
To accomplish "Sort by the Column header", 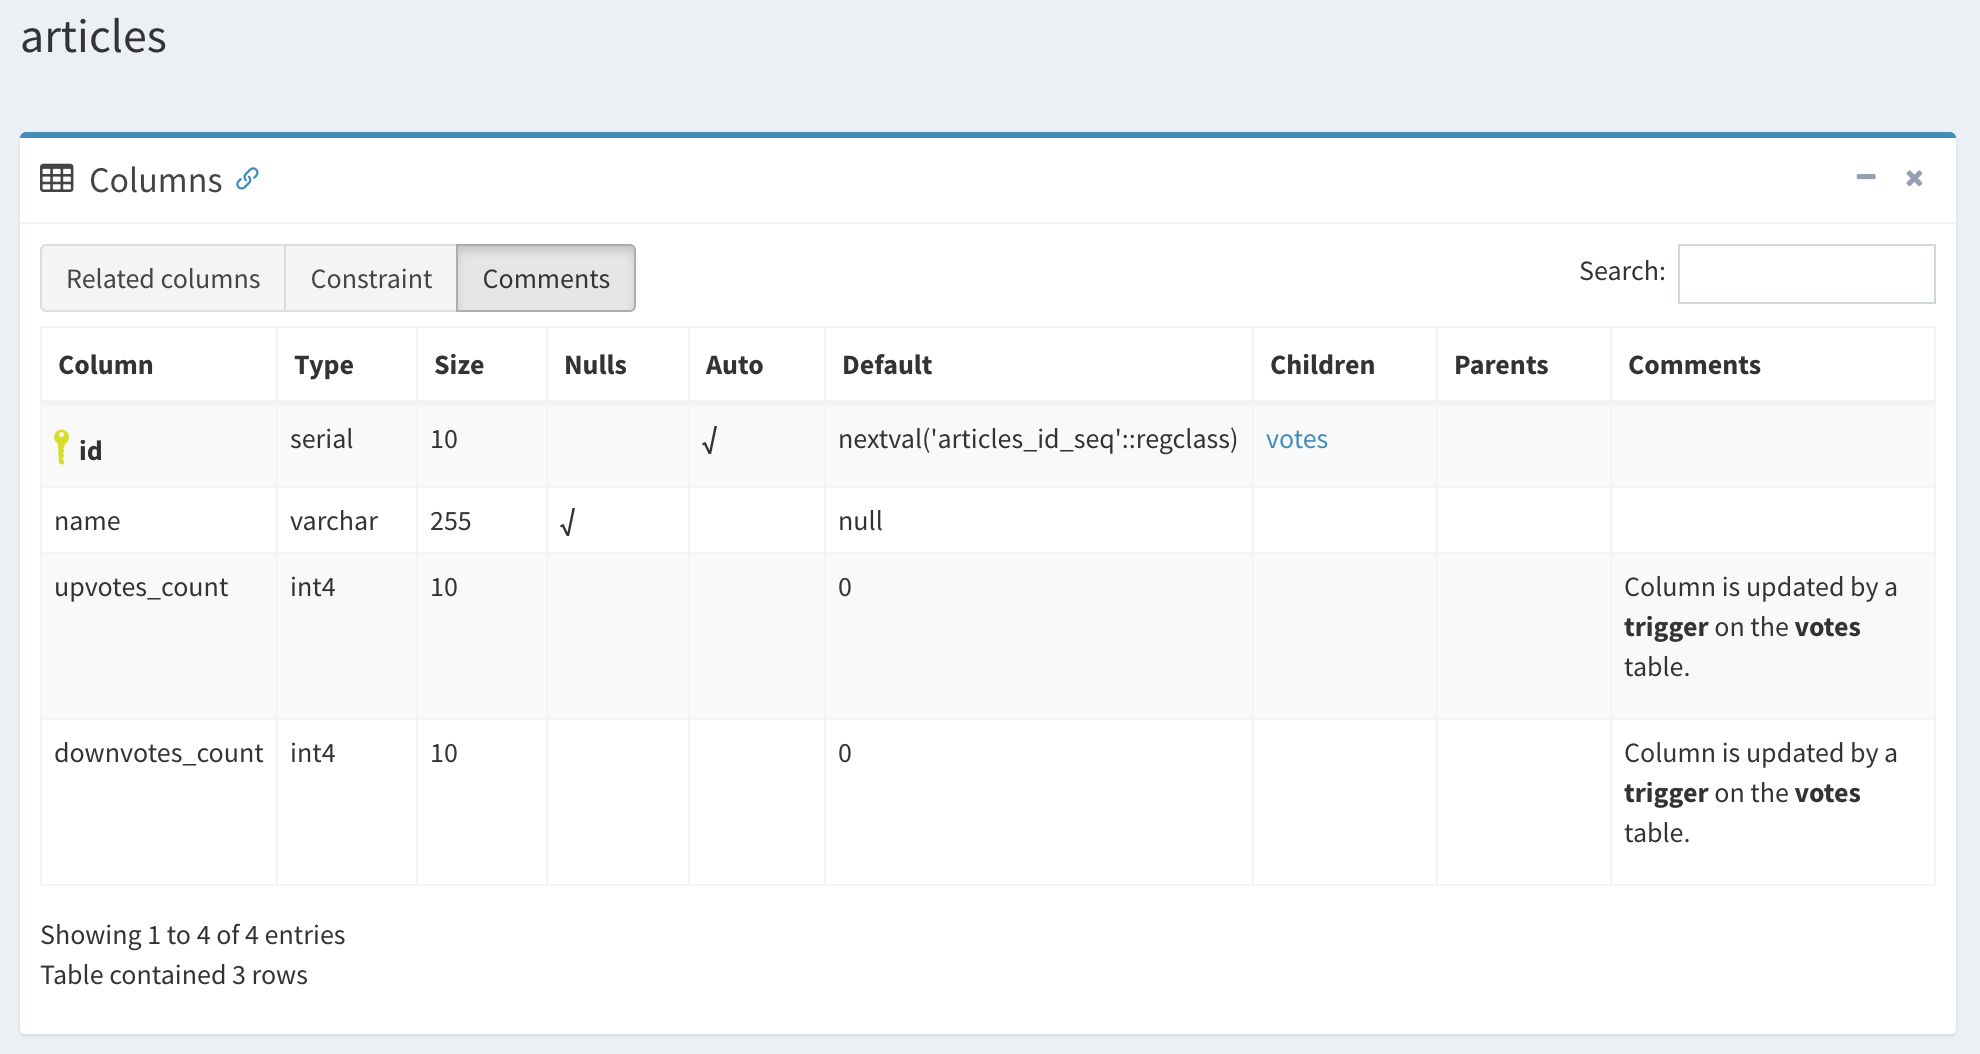I will point(158,365).
